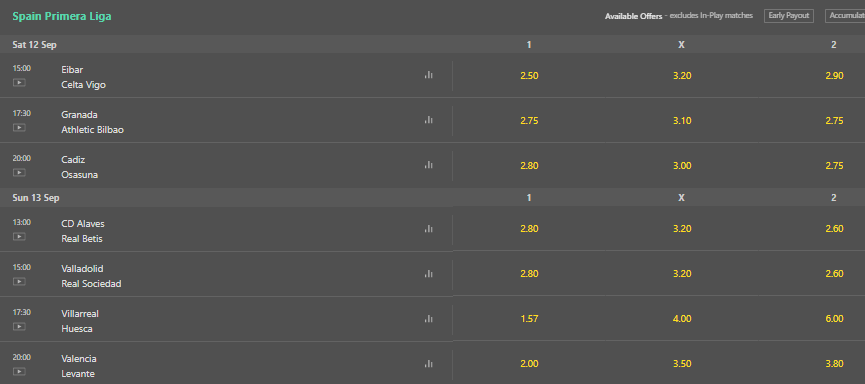The height and width of the screenshot is (384, 865).
Task: Open stats icon for Valencia vs Levante
Action: click(x=429, y=364)
